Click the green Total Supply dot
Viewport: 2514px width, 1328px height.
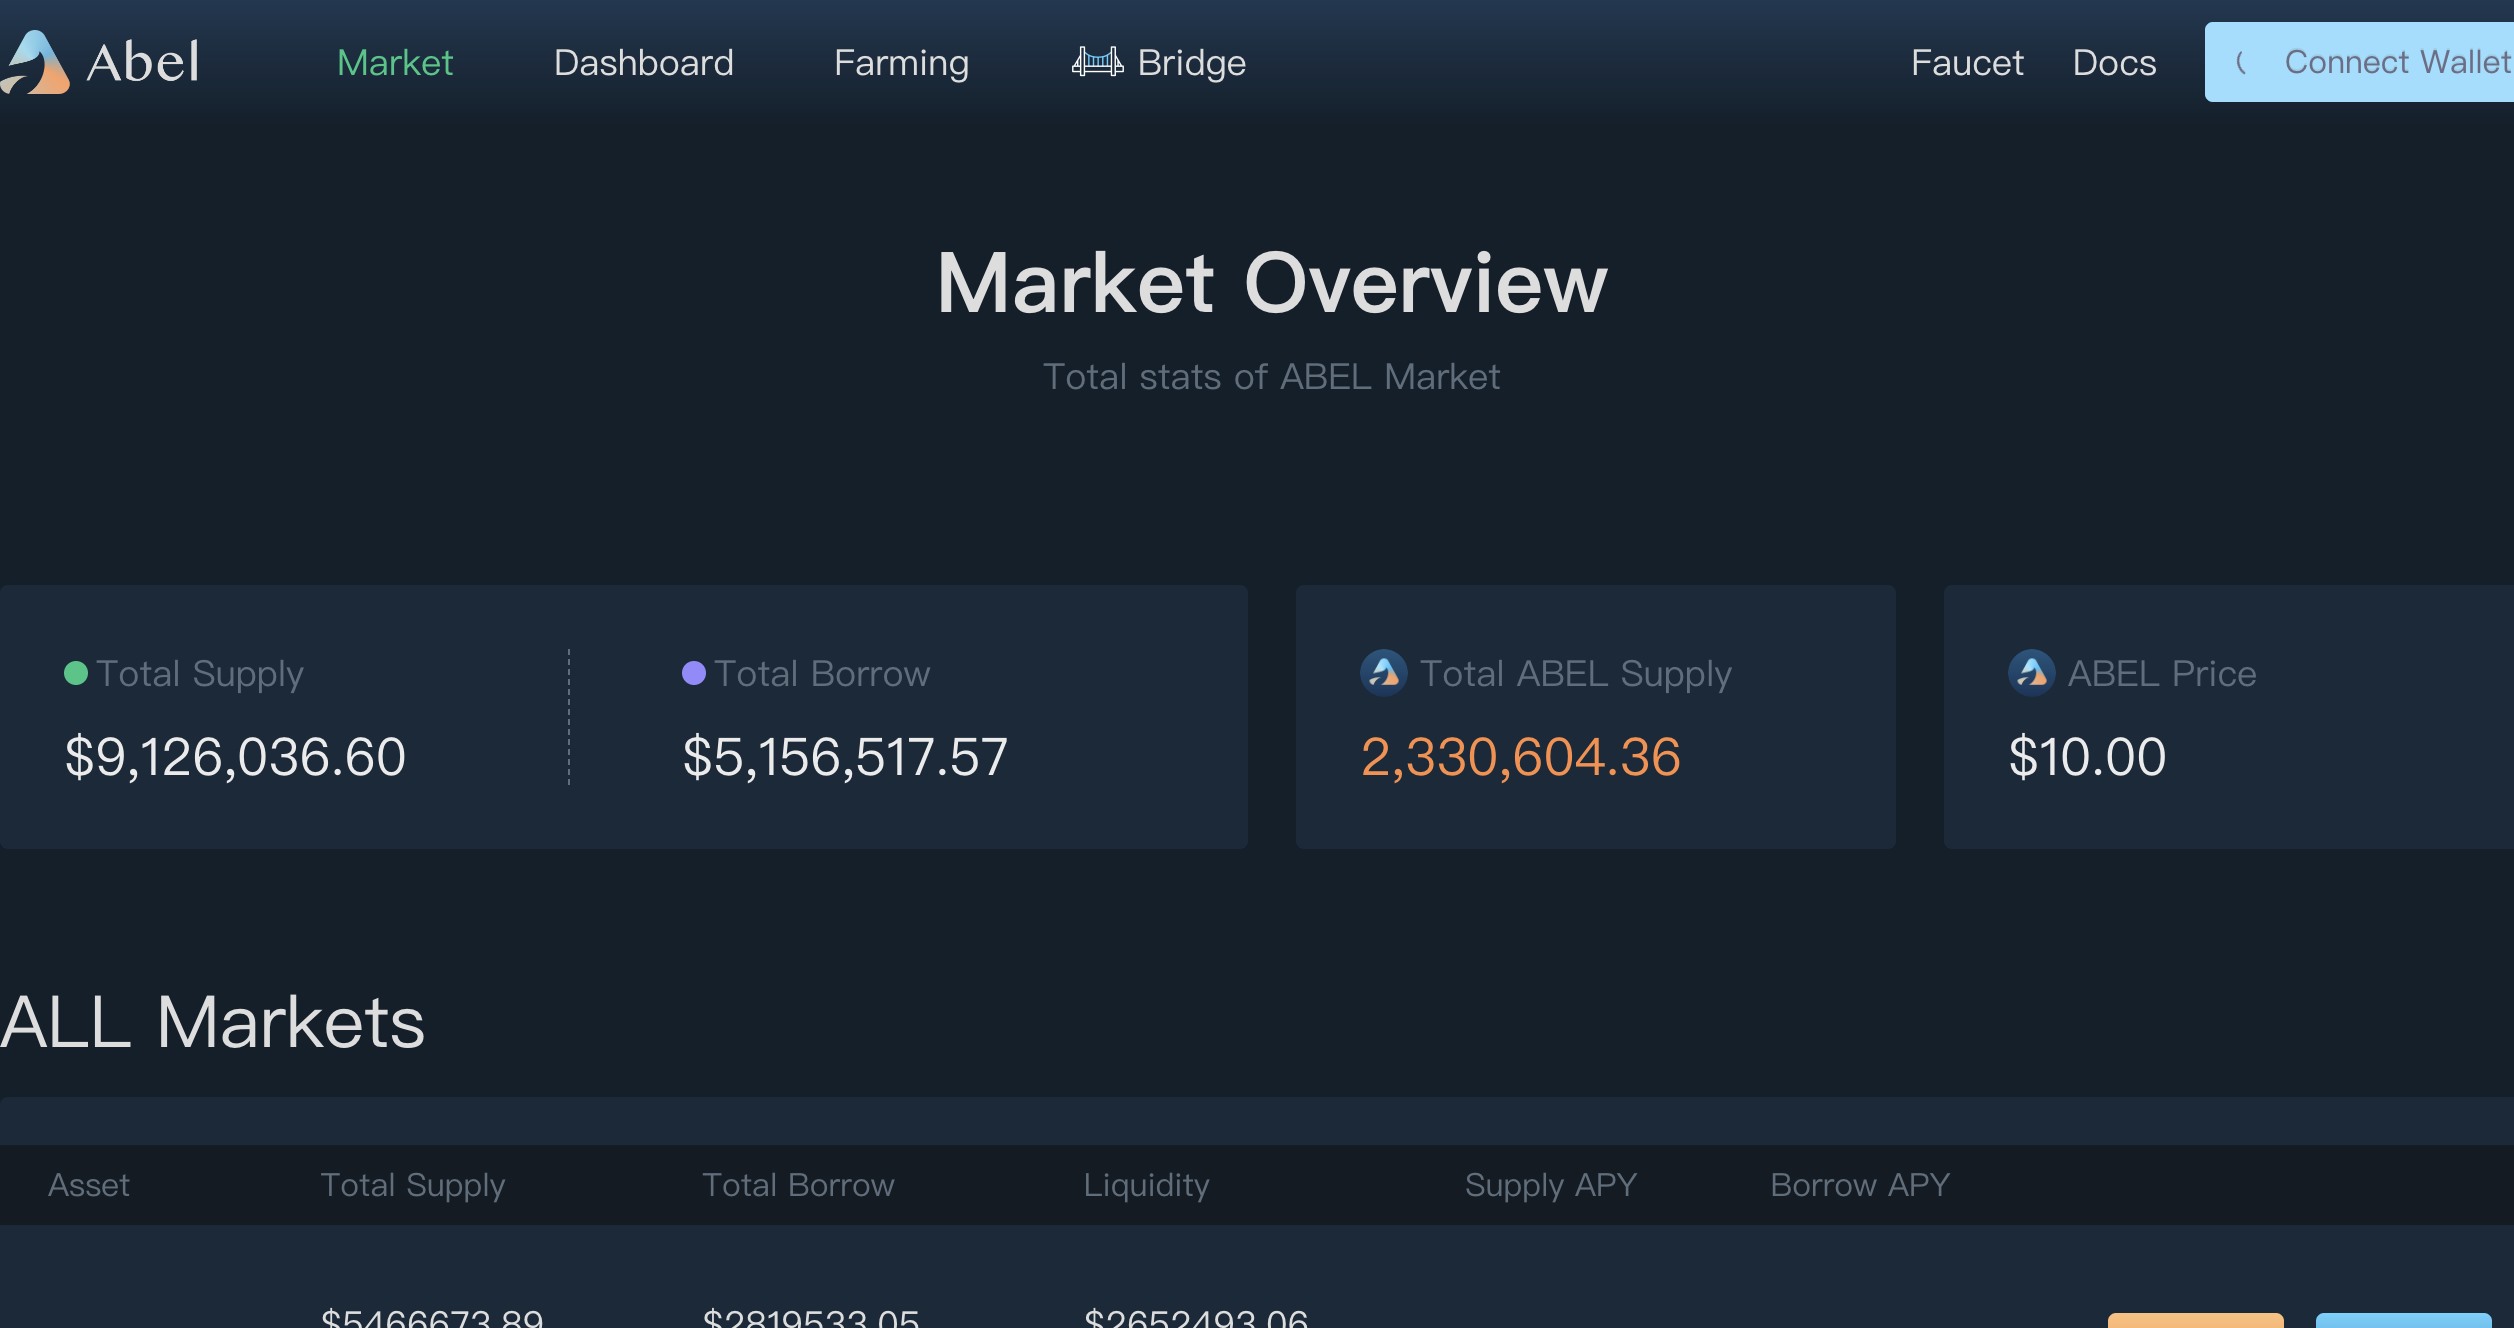[x=76, y=673]
